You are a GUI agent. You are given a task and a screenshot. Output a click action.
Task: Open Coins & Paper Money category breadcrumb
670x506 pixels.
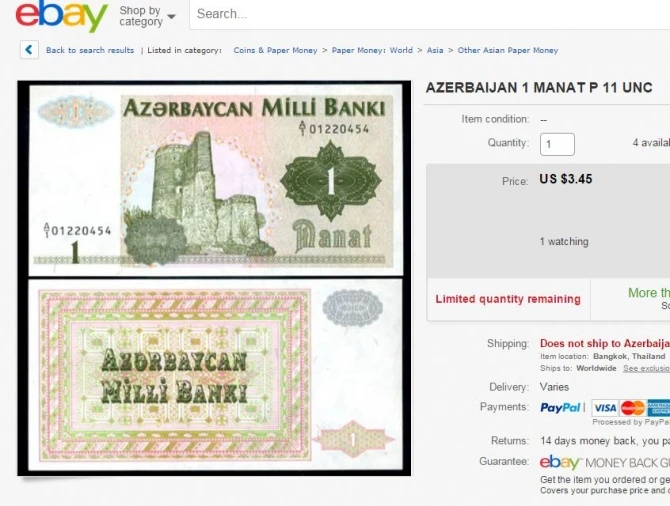tap(275, 50)
